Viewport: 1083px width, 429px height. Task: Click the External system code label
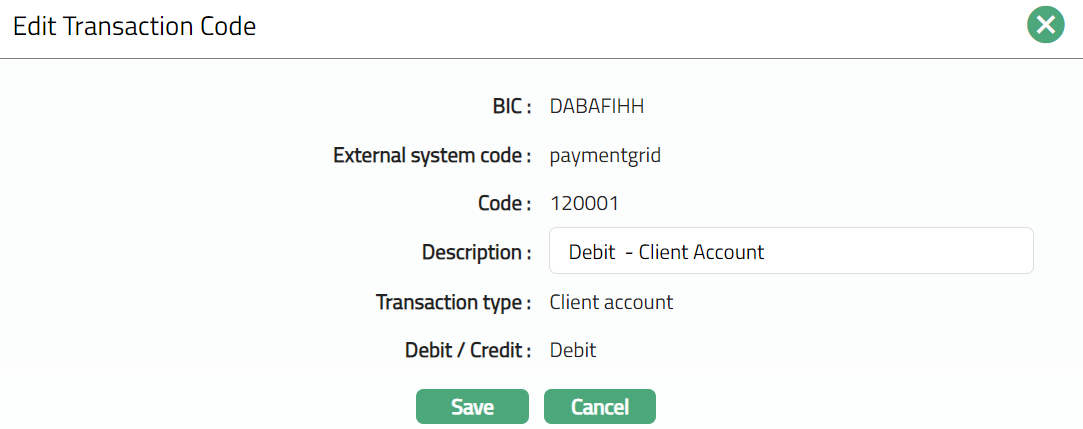pyautogui.click(x=432, y=156)
